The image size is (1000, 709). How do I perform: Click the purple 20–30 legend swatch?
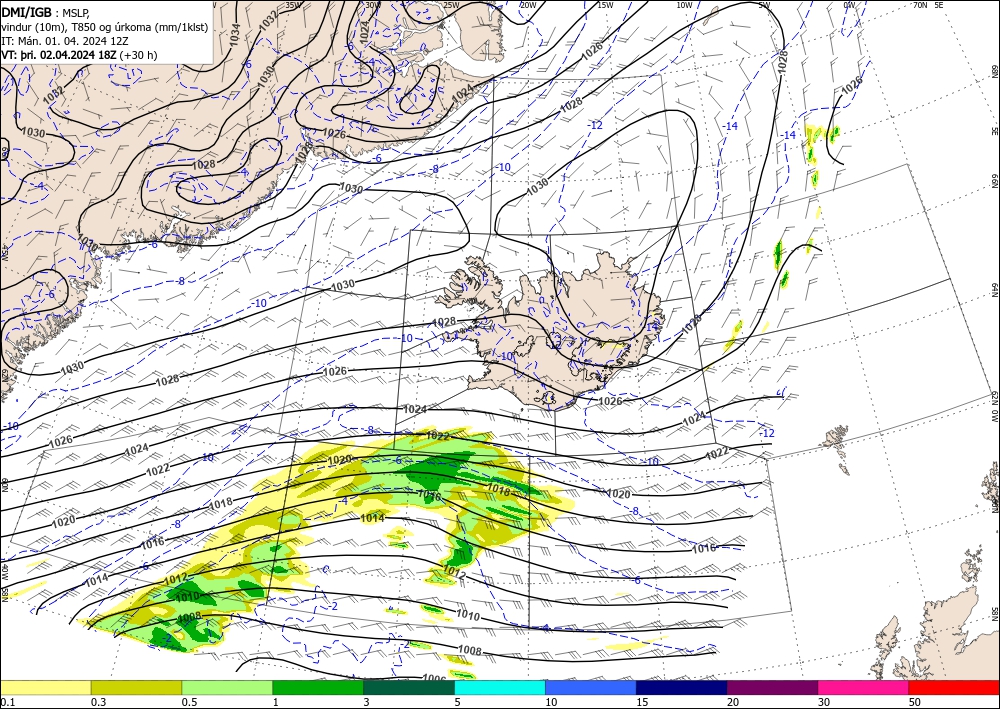[772, 687]
